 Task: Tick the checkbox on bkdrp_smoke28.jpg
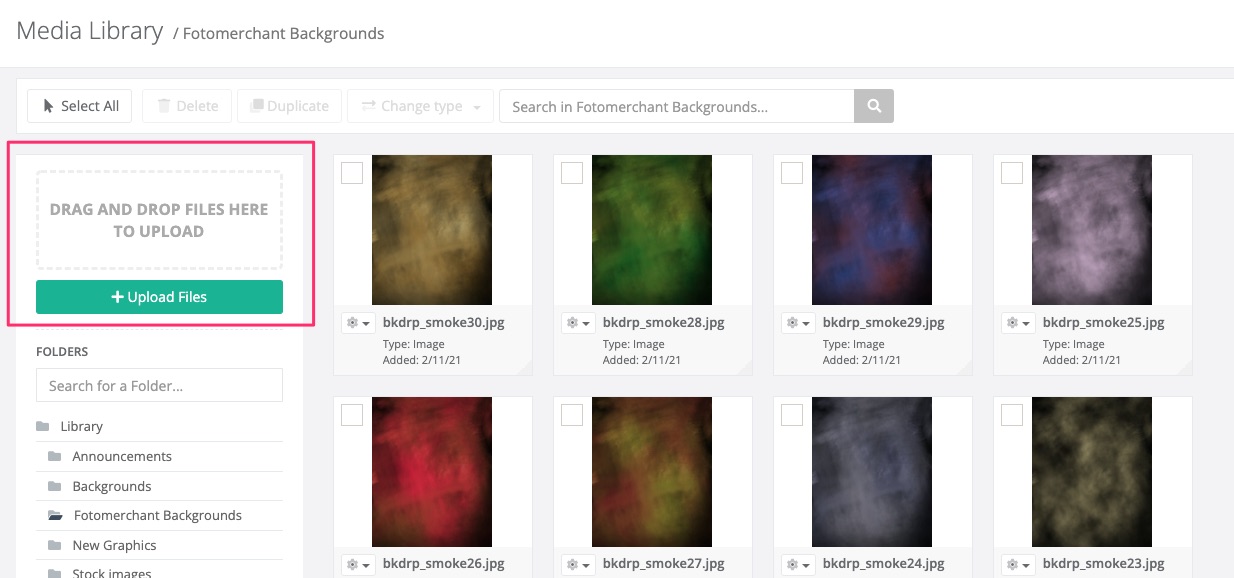(572, 173)
